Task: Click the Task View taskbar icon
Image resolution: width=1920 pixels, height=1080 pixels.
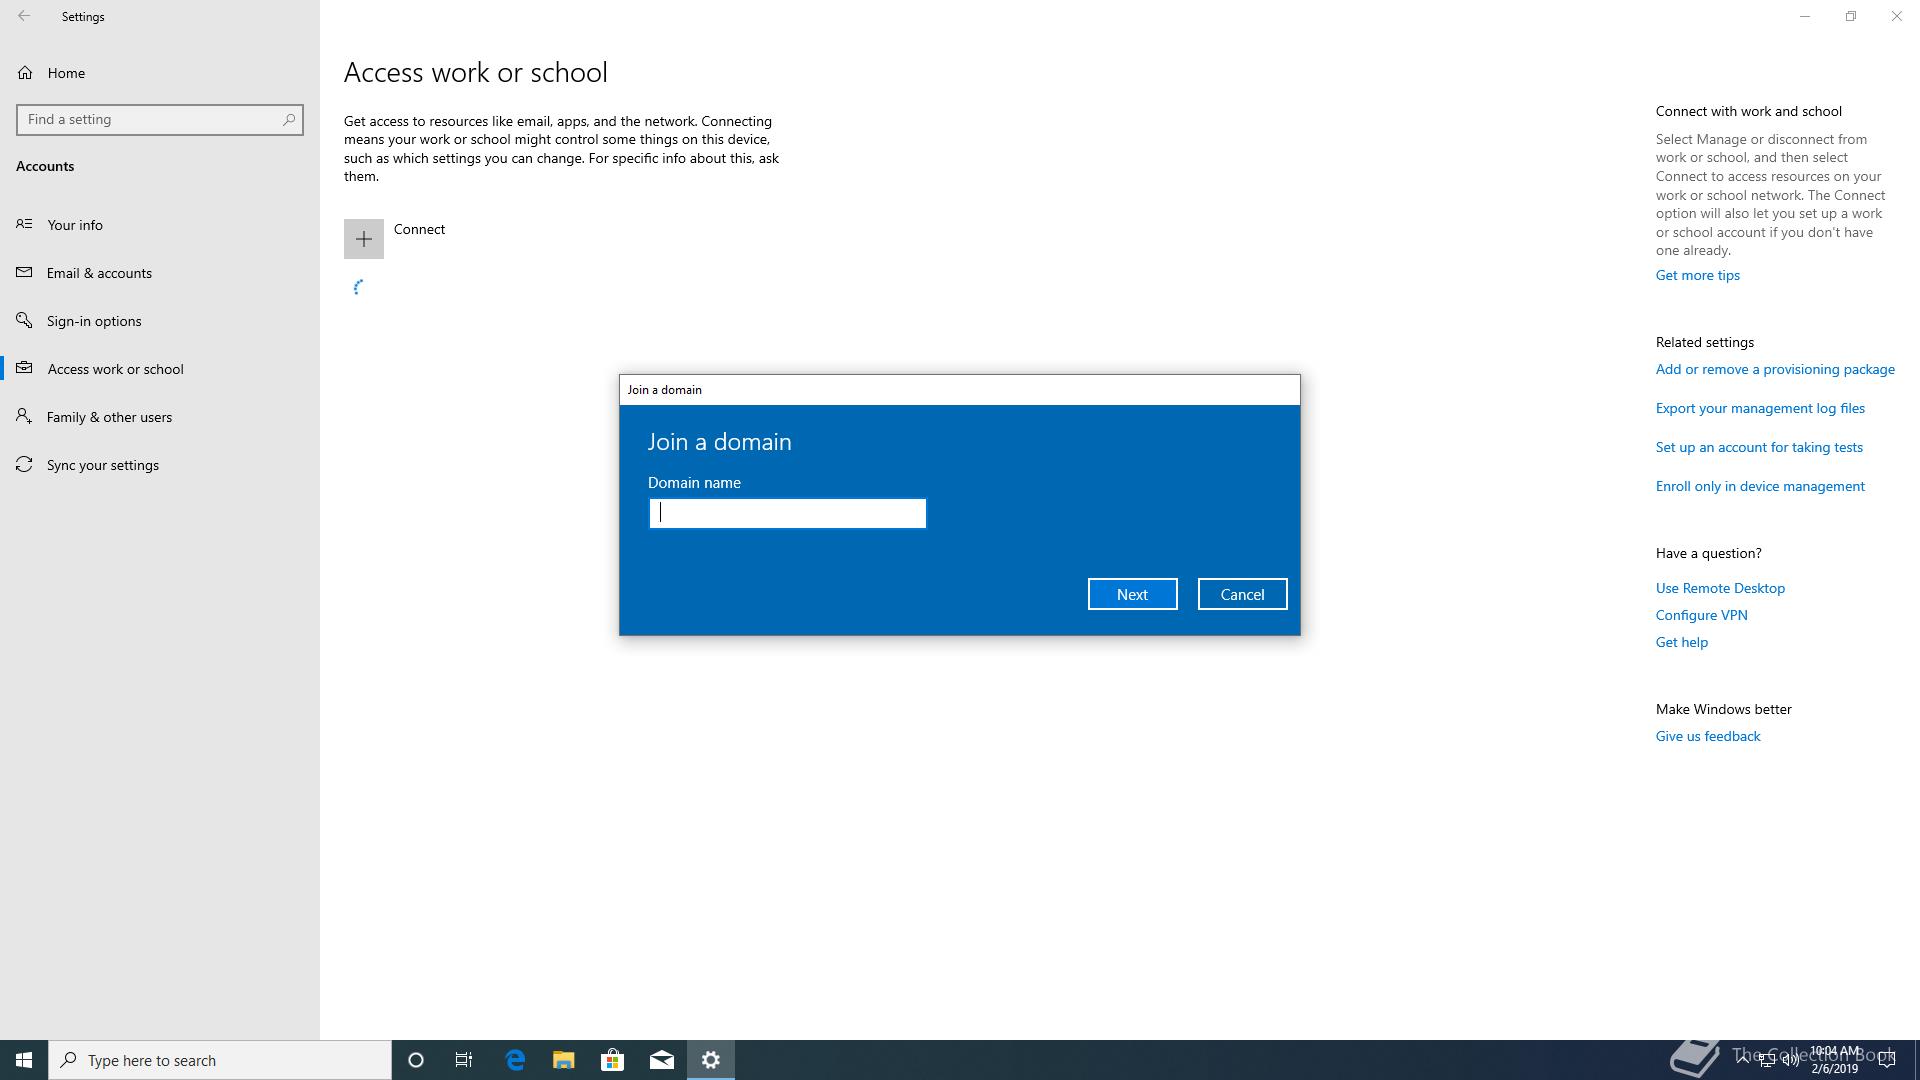Action: pyautogui.click(x=464, y=1060)
